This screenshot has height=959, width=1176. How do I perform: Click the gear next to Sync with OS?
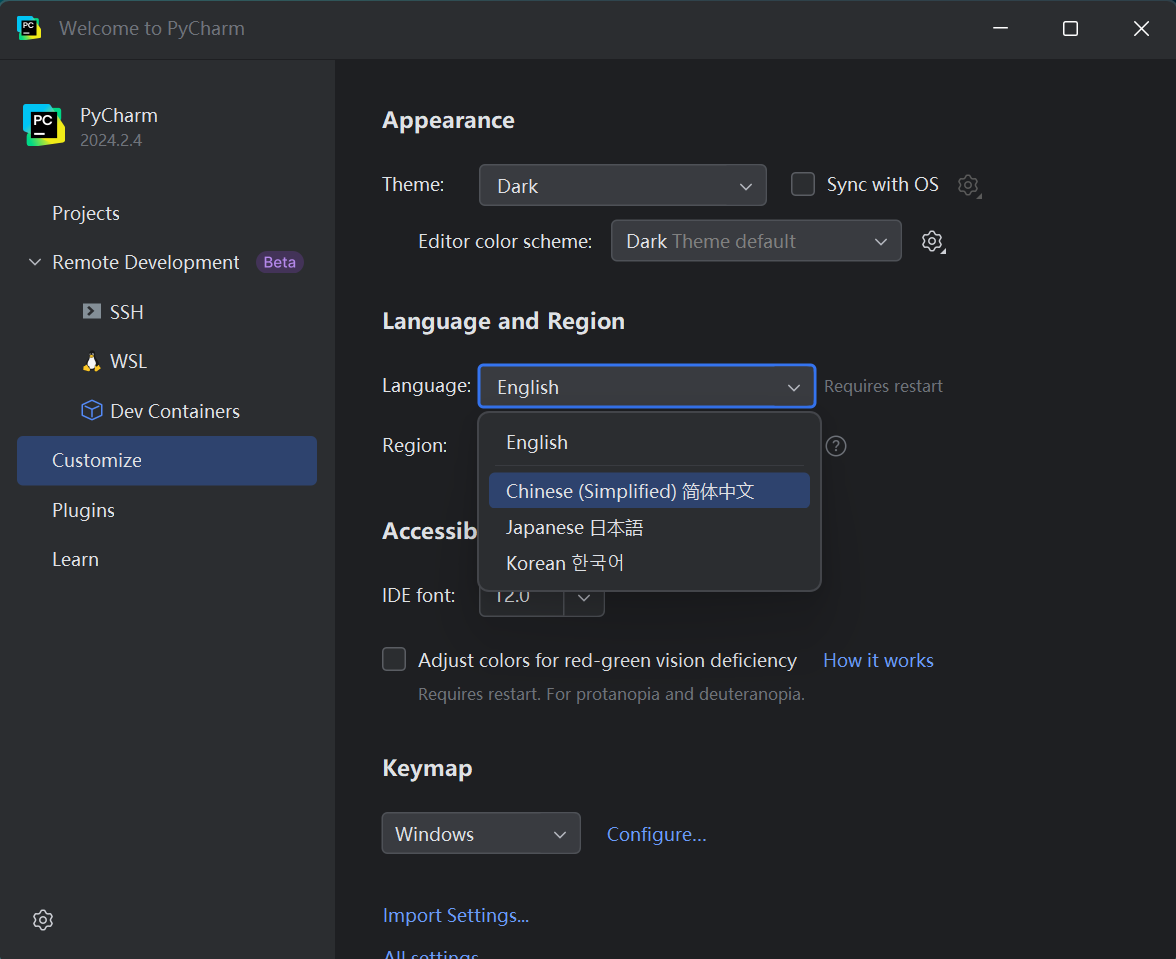coord(968,185)
